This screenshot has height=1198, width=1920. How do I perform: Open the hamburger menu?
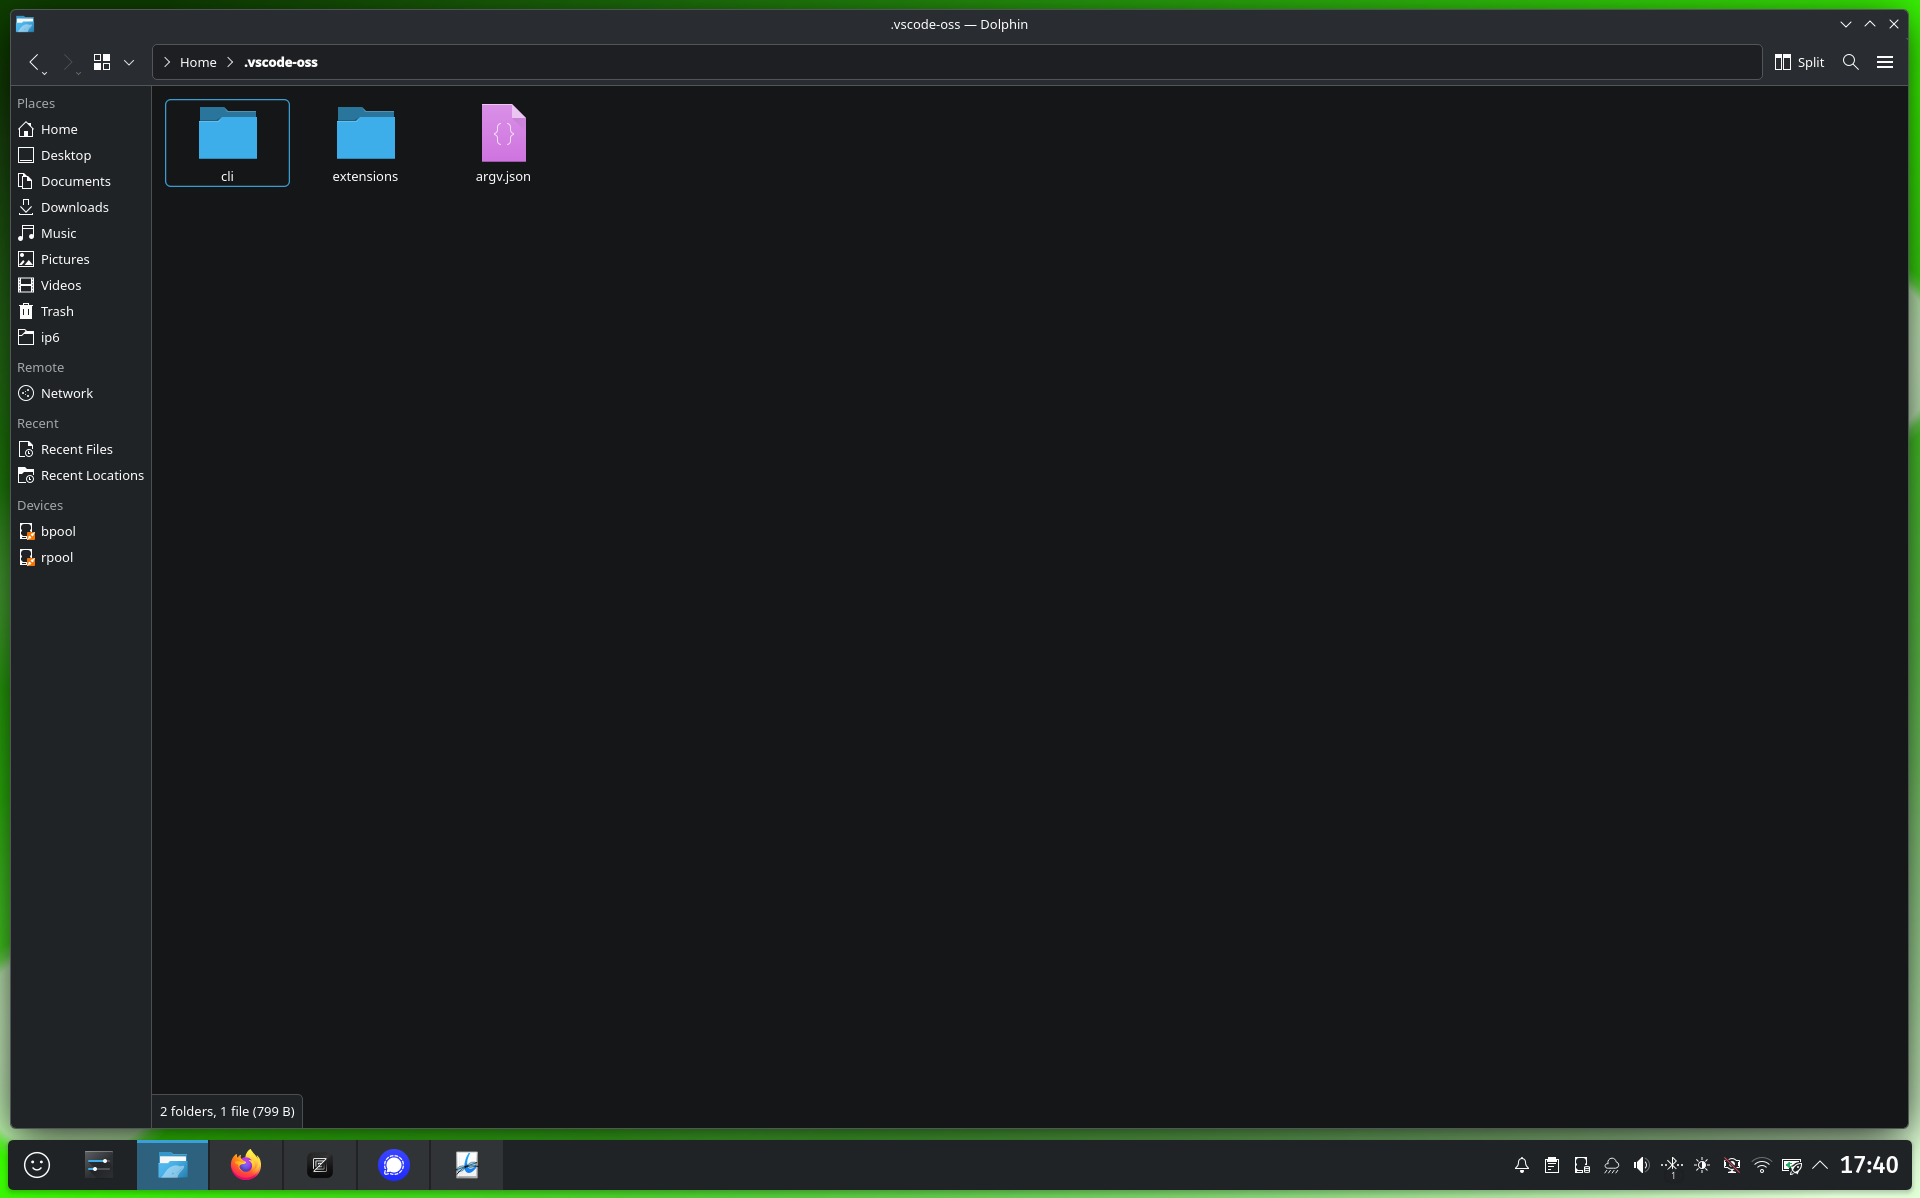(1885, 62)
